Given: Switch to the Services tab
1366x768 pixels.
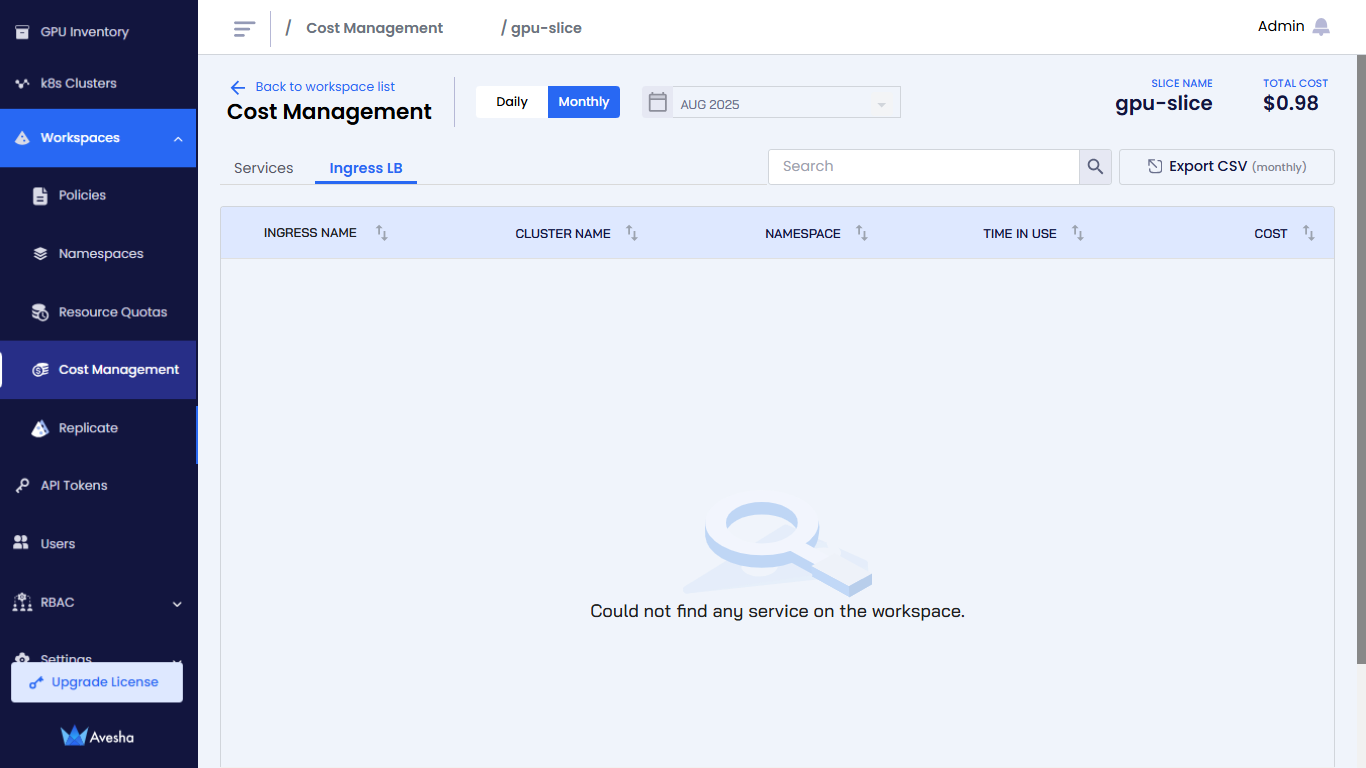Looking at the screenshot, I should (263, 168).
